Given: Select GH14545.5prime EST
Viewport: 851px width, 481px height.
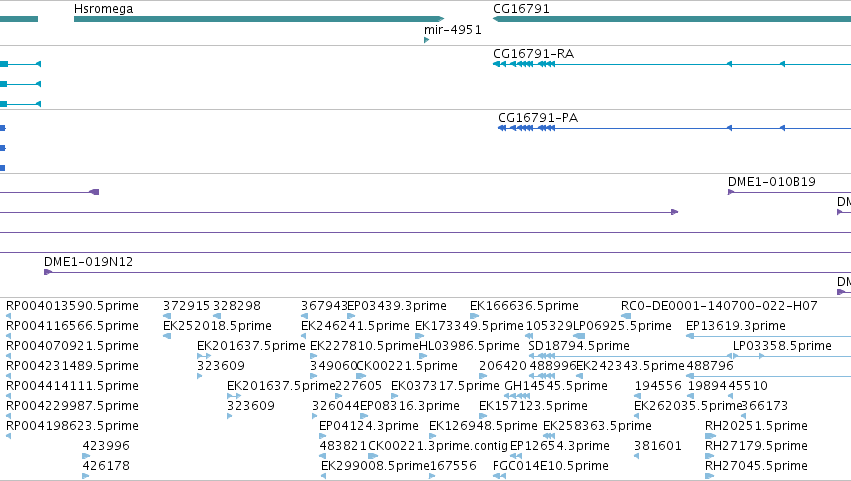Looking at the screenshot, I should click(x=556, y=386).
